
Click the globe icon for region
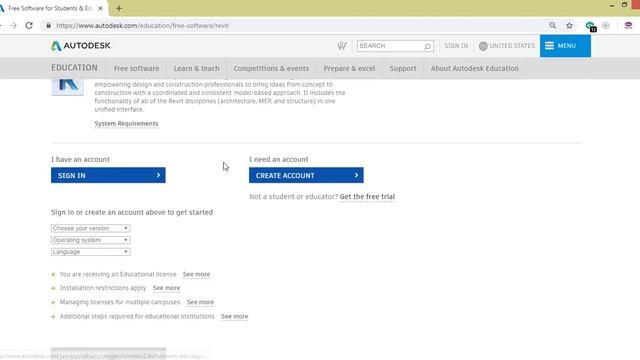(x=483, y=46)
